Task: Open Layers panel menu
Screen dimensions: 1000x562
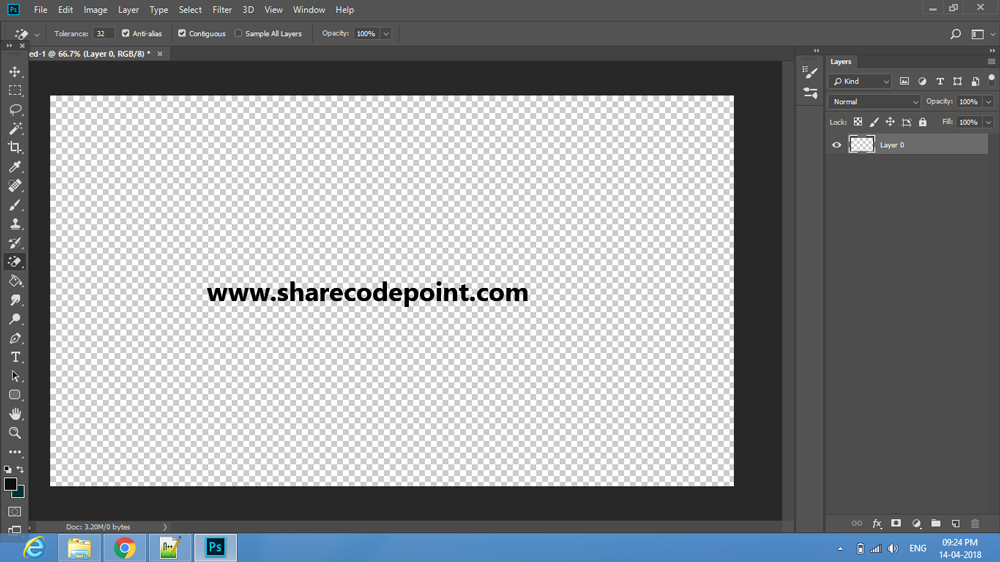Action: click(x=991, y=62)
